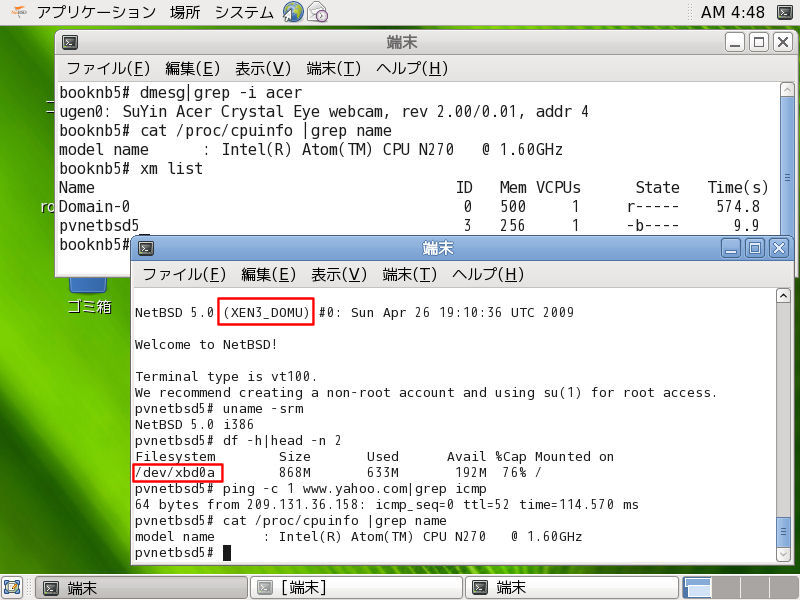Click window menu icon of front terminal titlebar
Screen dimensions: 800x600
pyautogui.click(x=146, y=248)
